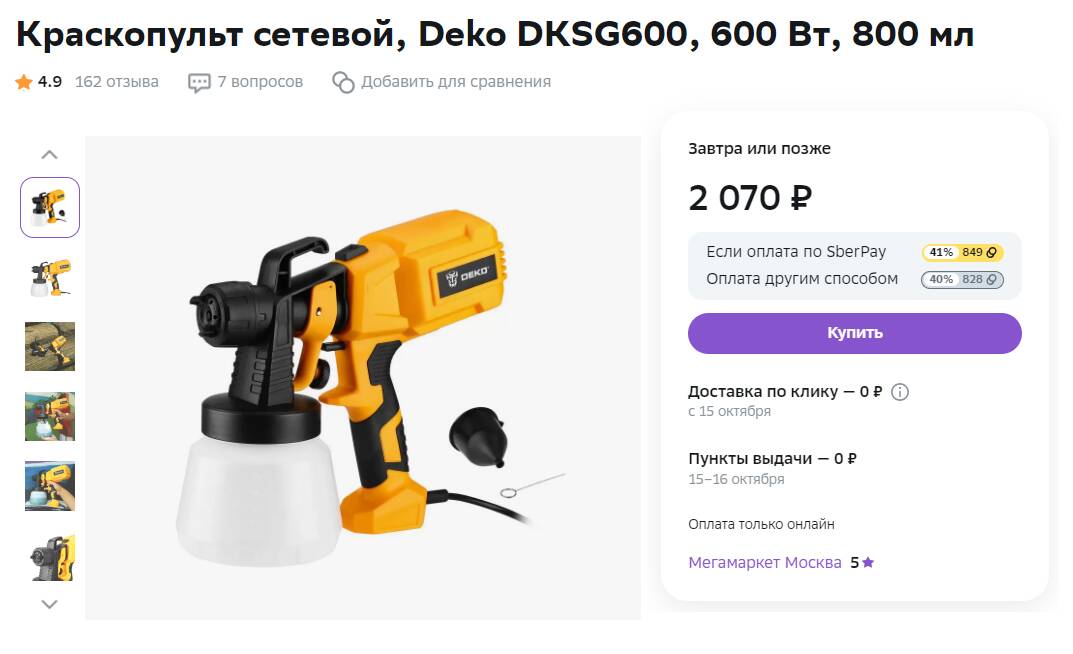Open the questions speech bubble icon
This screenshot has width=1073, height=654.
[198, 83]
